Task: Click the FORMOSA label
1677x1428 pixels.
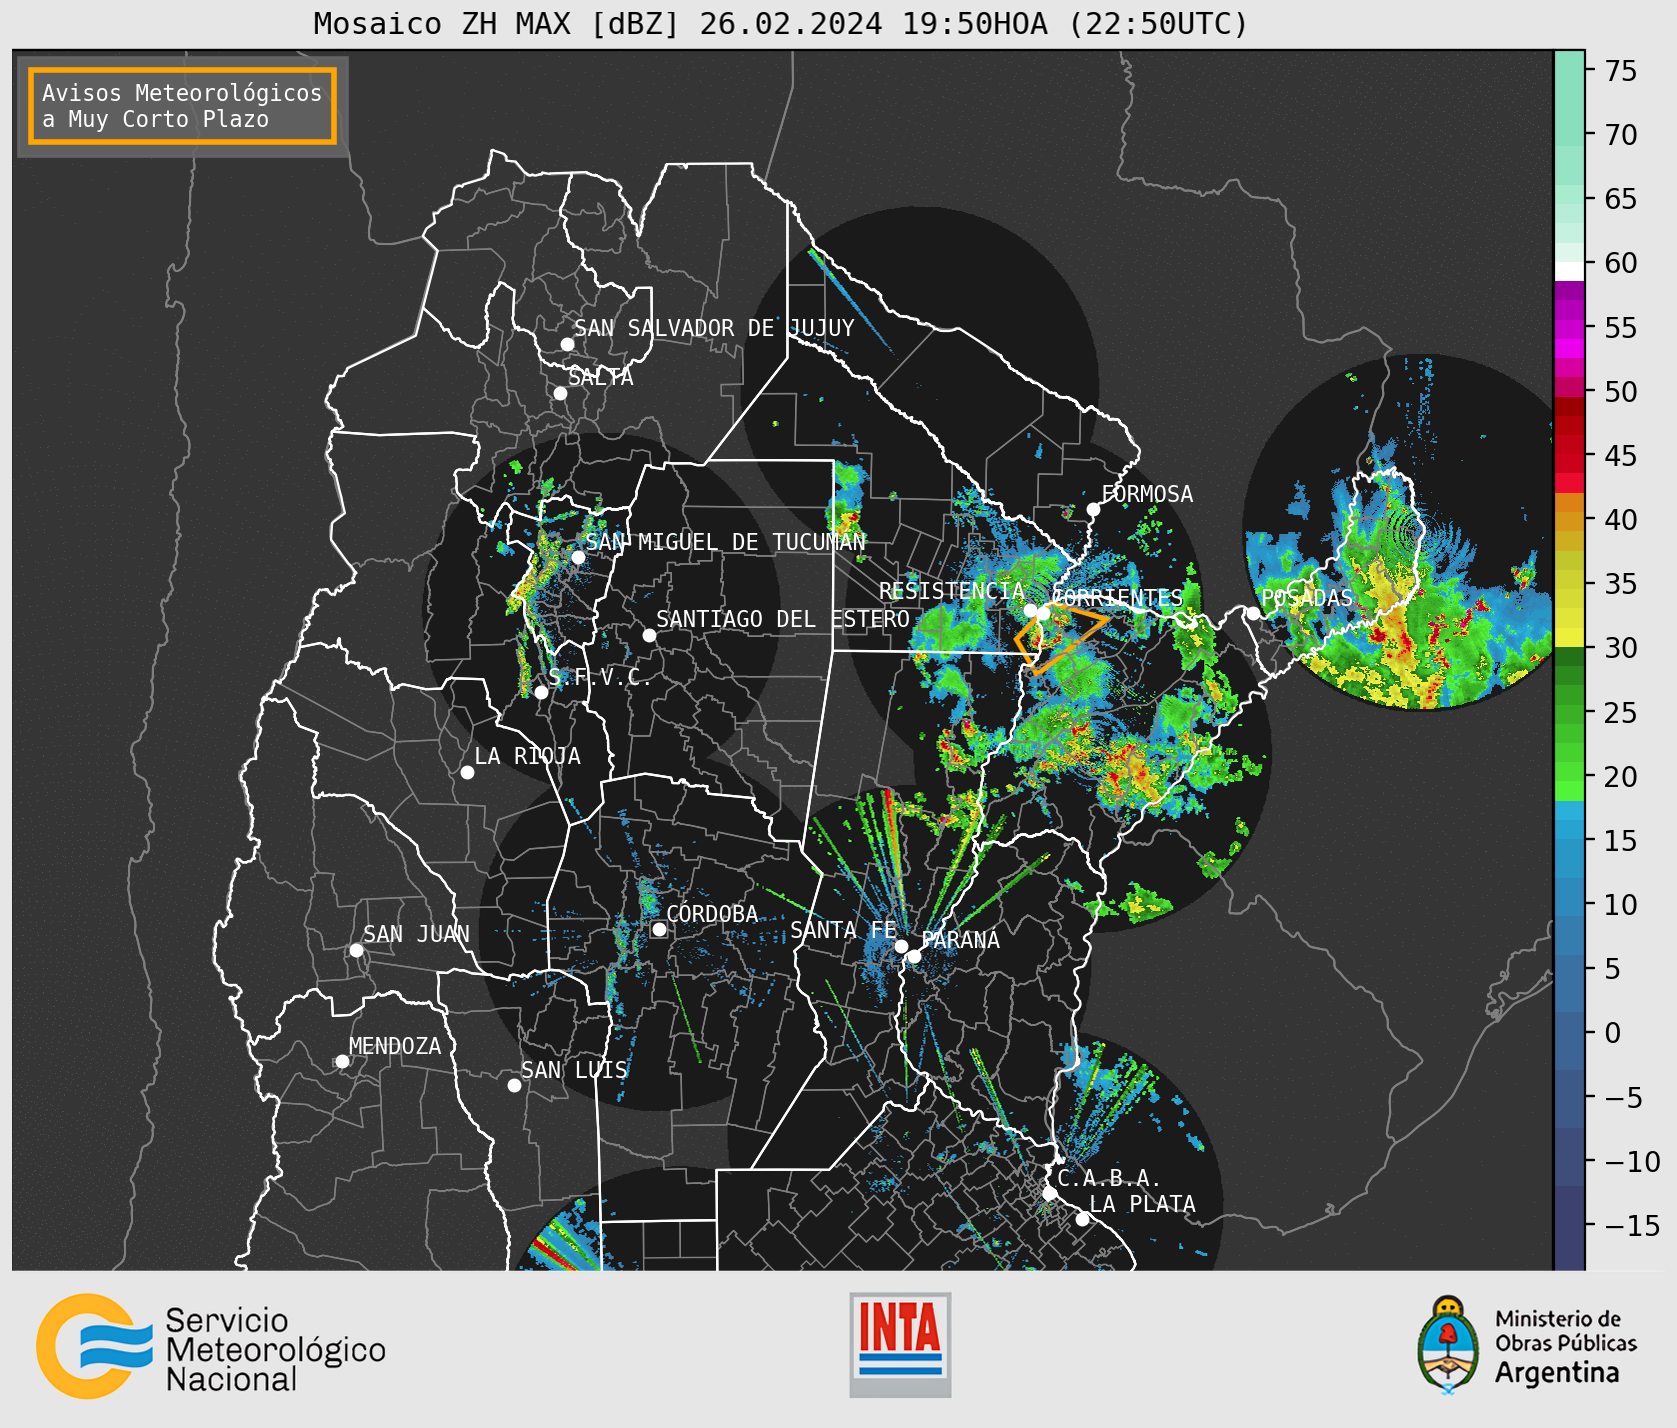Action: (x=1147, y=494)
